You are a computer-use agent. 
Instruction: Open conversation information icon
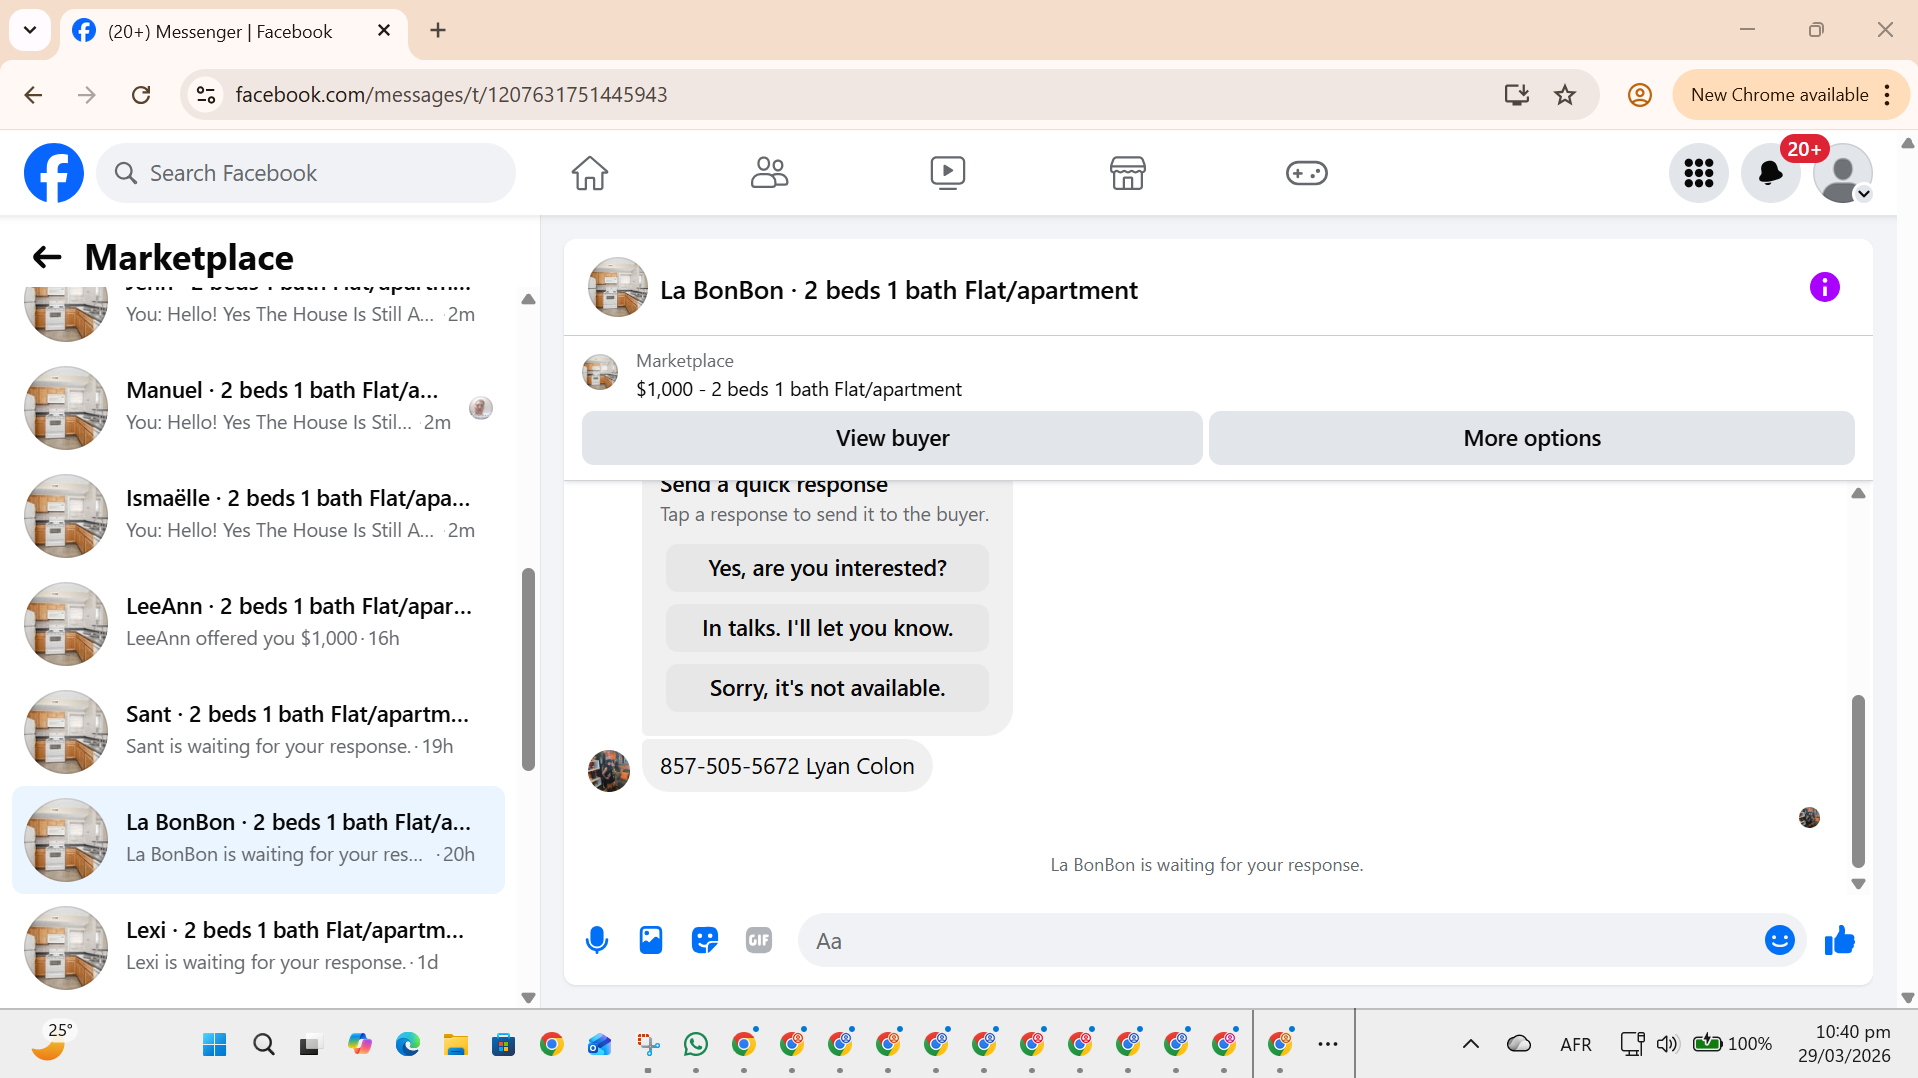tap(1824, 288)
